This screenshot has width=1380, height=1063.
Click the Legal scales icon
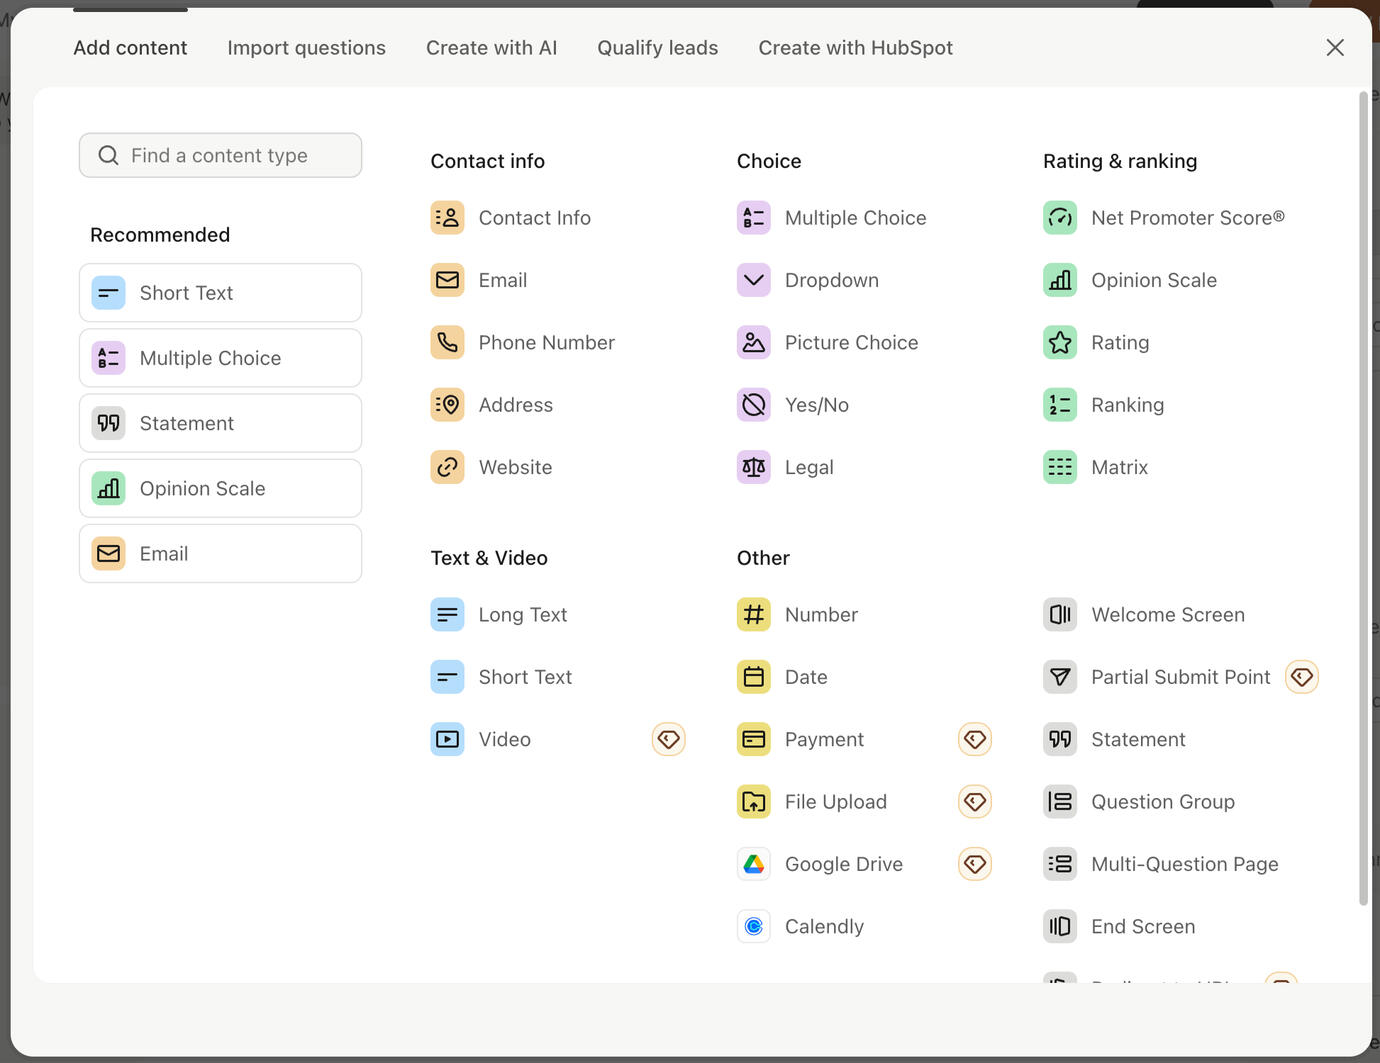coord(753,467)
